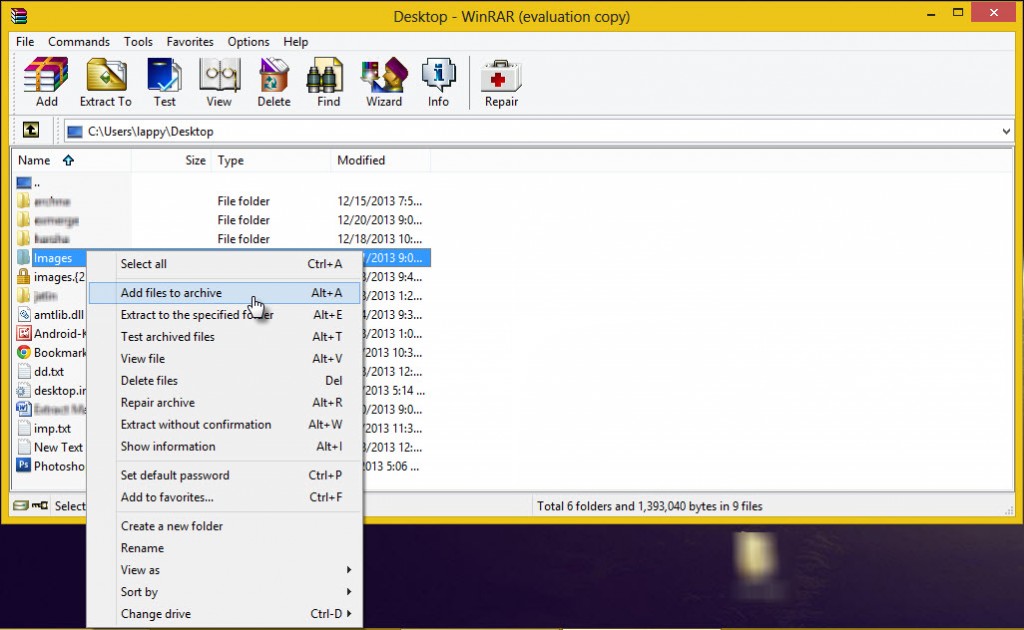Select Set default password option

click(x=175, y=475)
